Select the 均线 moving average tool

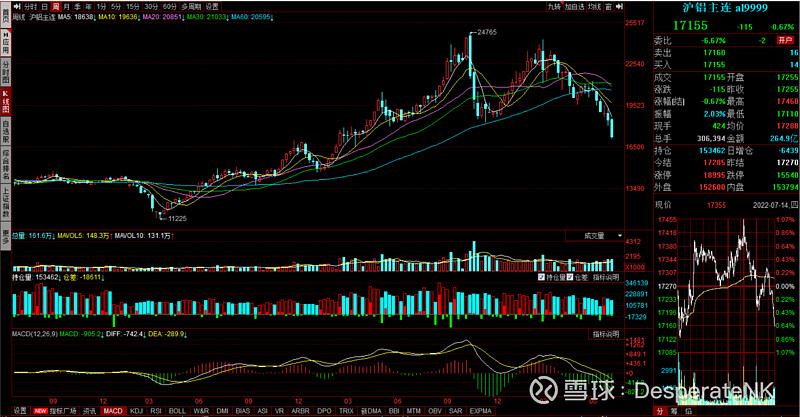(x=595, y=6)
